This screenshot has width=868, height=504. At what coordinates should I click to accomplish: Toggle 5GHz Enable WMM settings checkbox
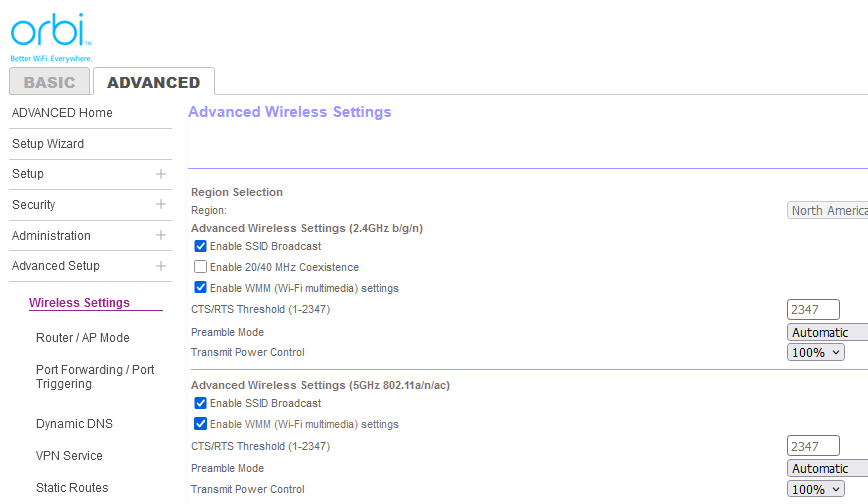(201, 424)
